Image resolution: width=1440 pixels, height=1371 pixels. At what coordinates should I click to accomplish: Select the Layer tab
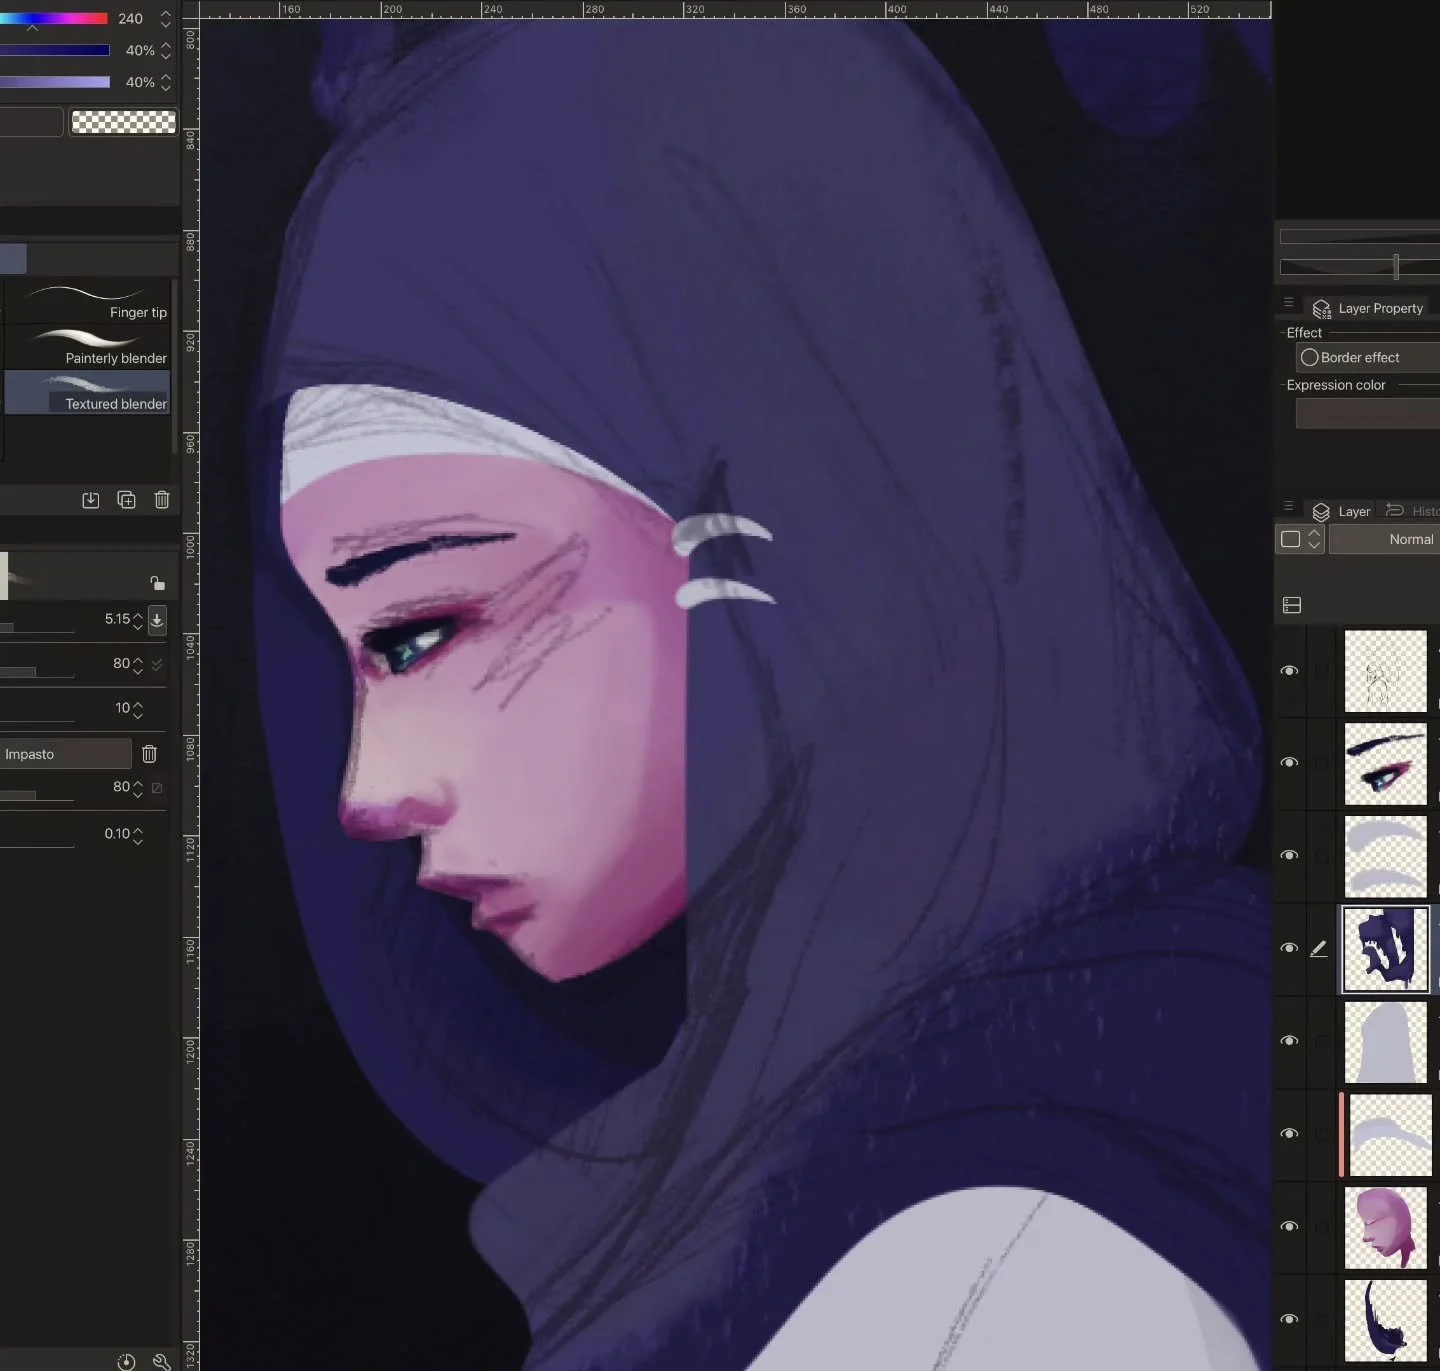pos(1354,511)
